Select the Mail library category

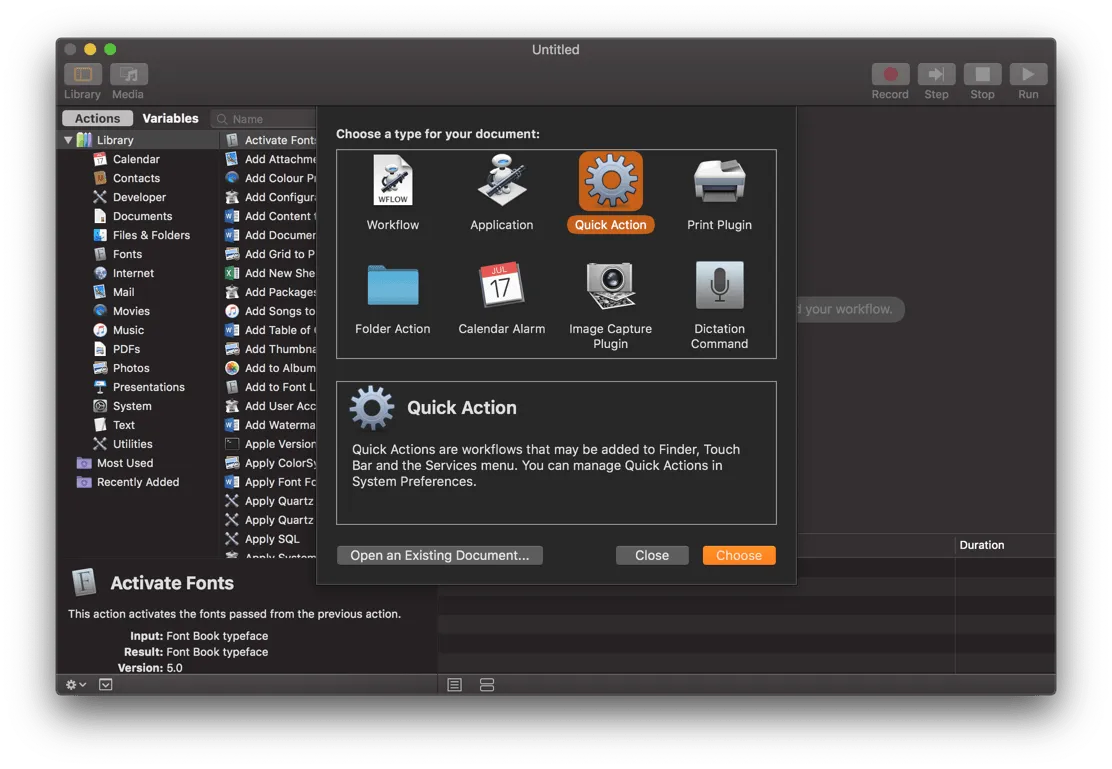pyautogui.click(x=123, y=292)
